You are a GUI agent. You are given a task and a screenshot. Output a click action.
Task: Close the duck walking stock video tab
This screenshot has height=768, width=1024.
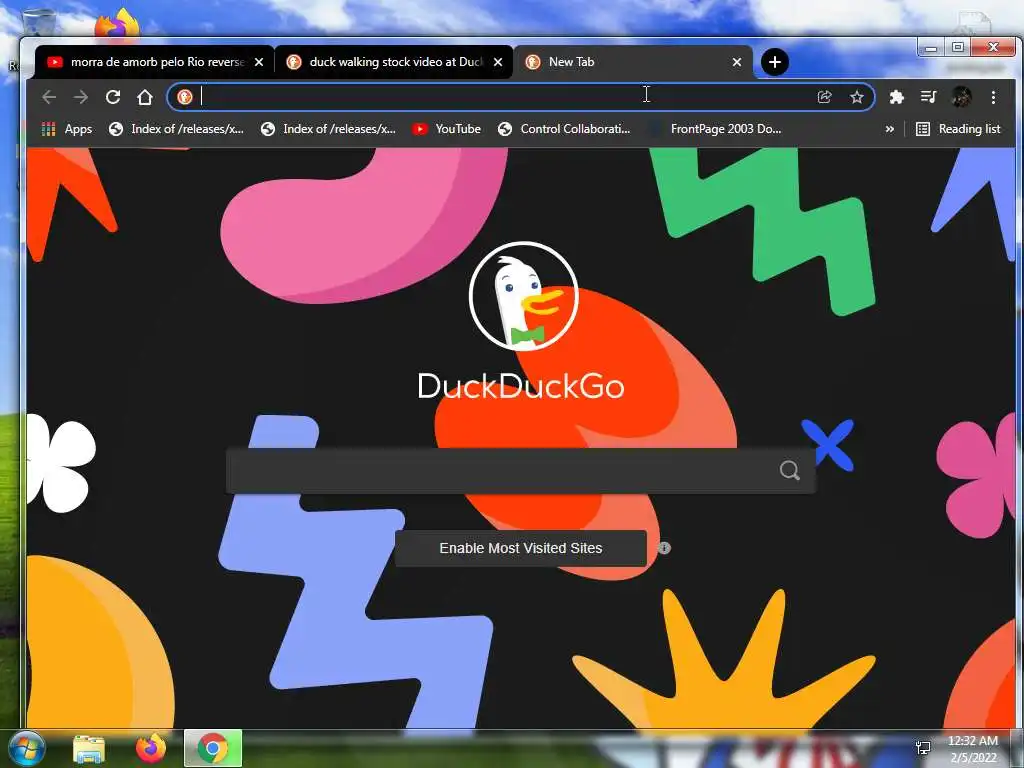pos(498,62)
